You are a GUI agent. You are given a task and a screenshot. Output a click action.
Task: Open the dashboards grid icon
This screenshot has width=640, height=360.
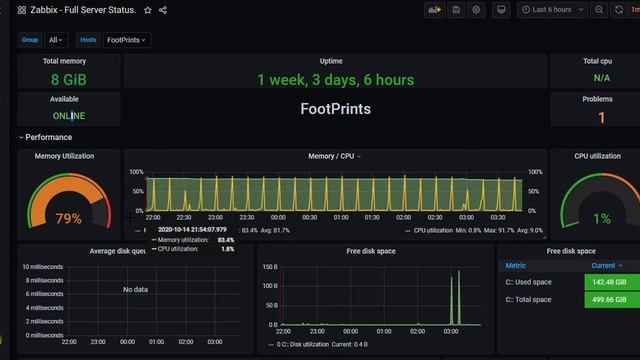point(22,10)
